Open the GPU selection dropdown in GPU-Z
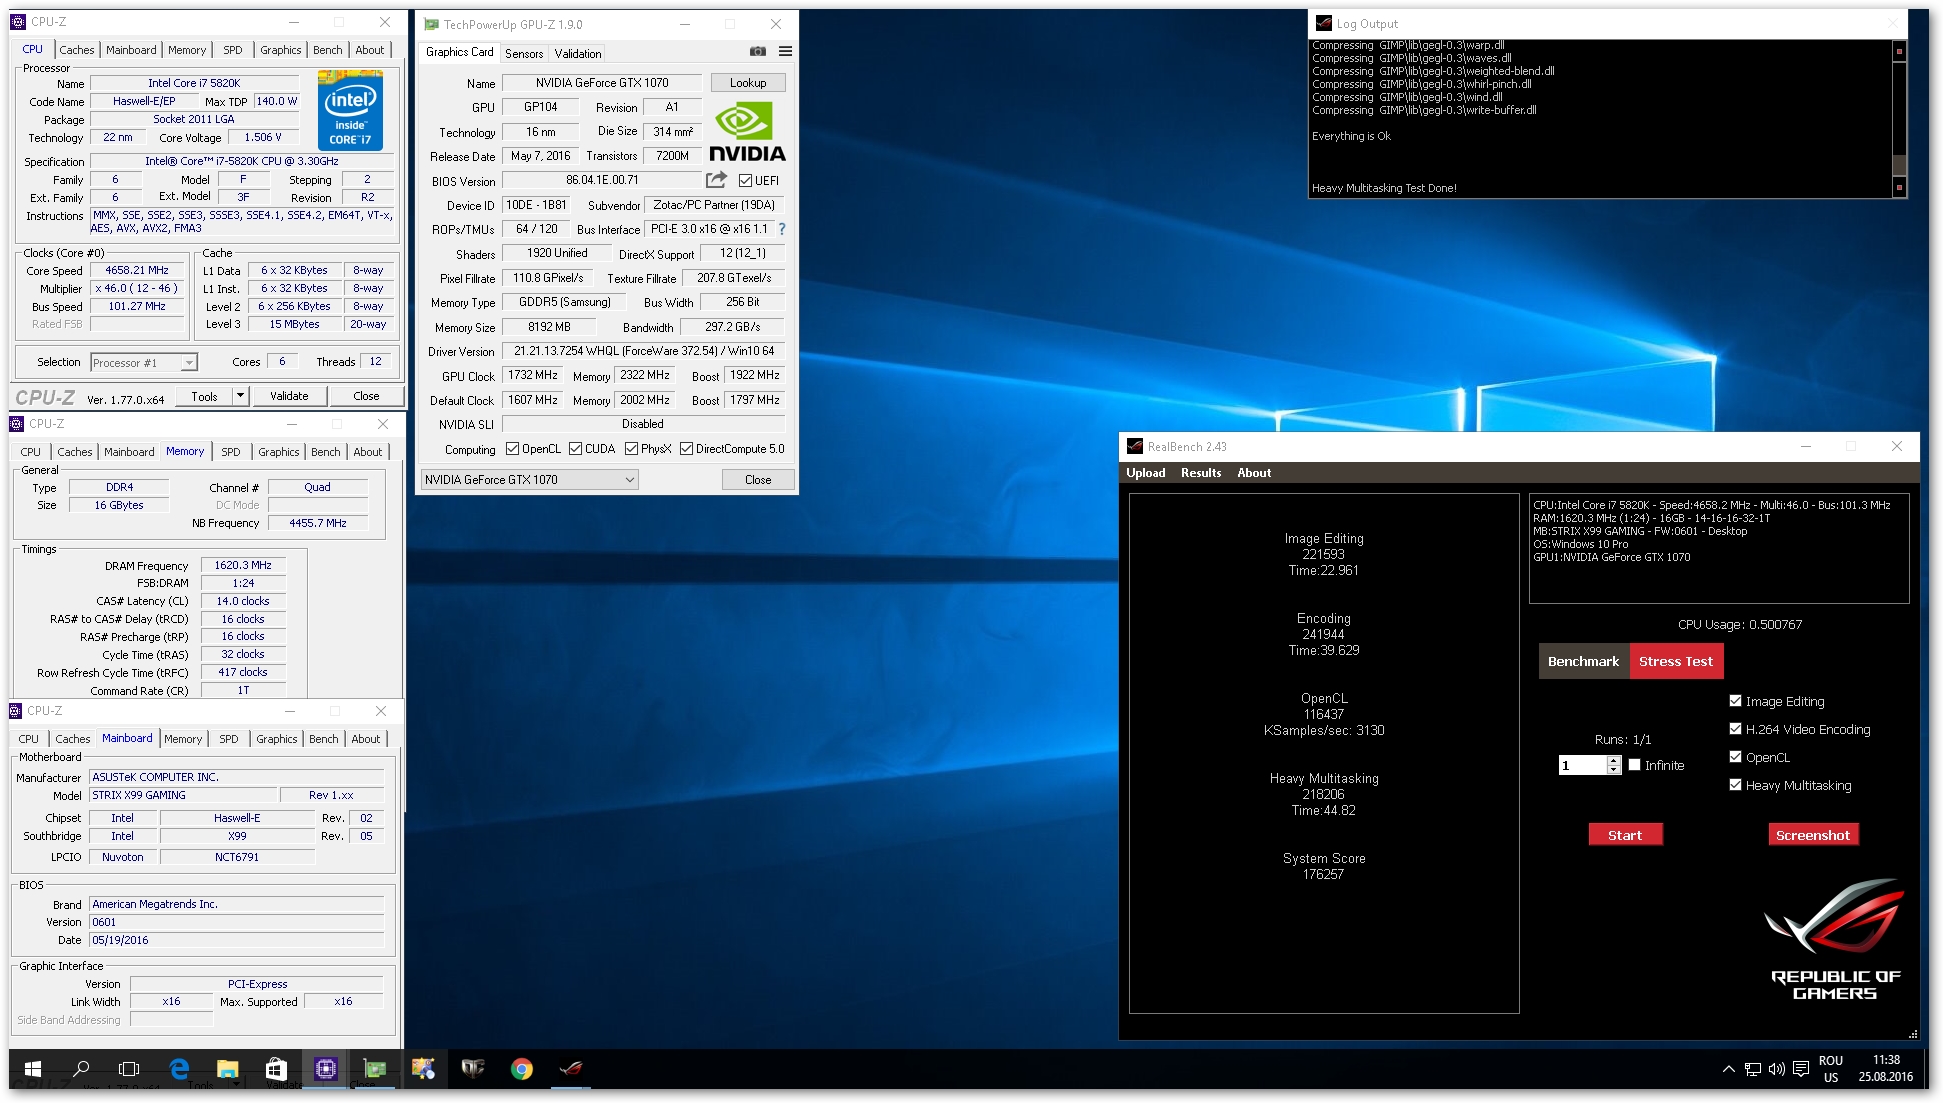Screen dimensions: 1943x1103 529,480
